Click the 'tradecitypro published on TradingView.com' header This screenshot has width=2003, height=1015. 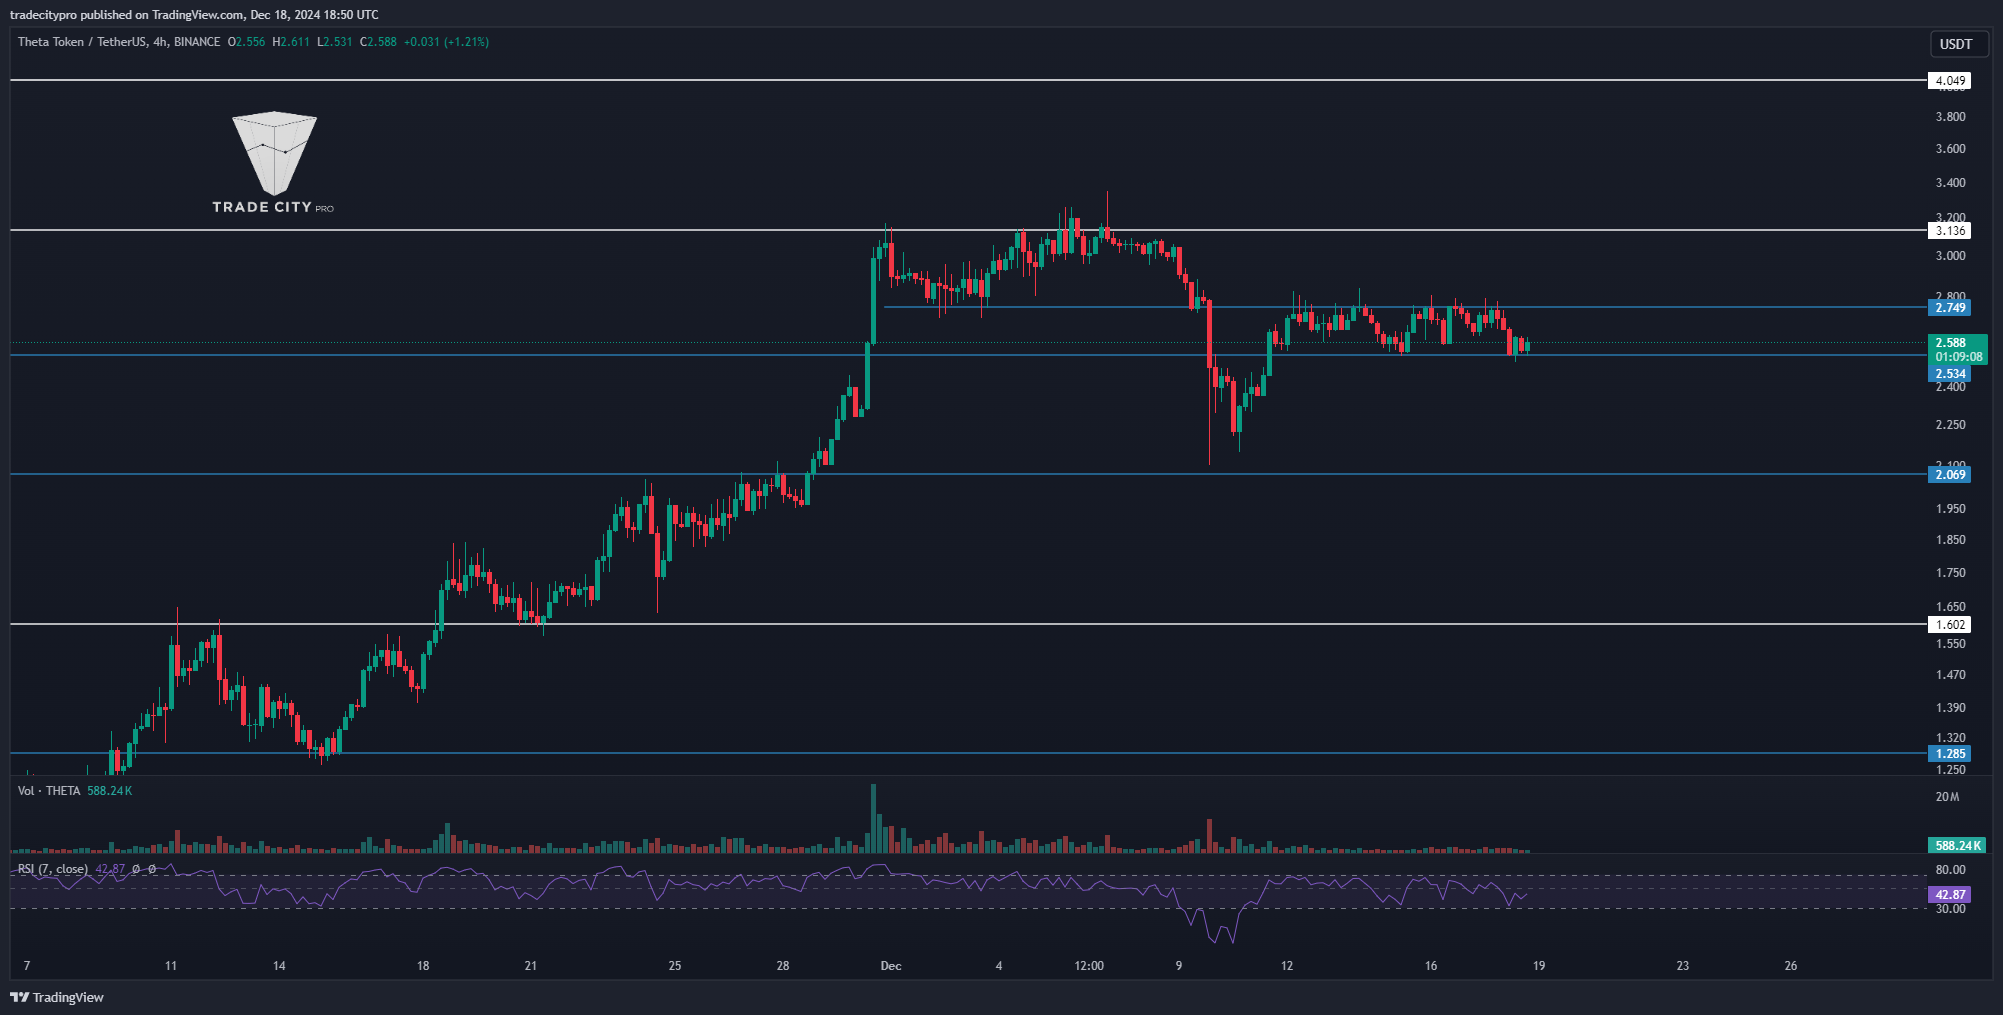coord(194,14)
